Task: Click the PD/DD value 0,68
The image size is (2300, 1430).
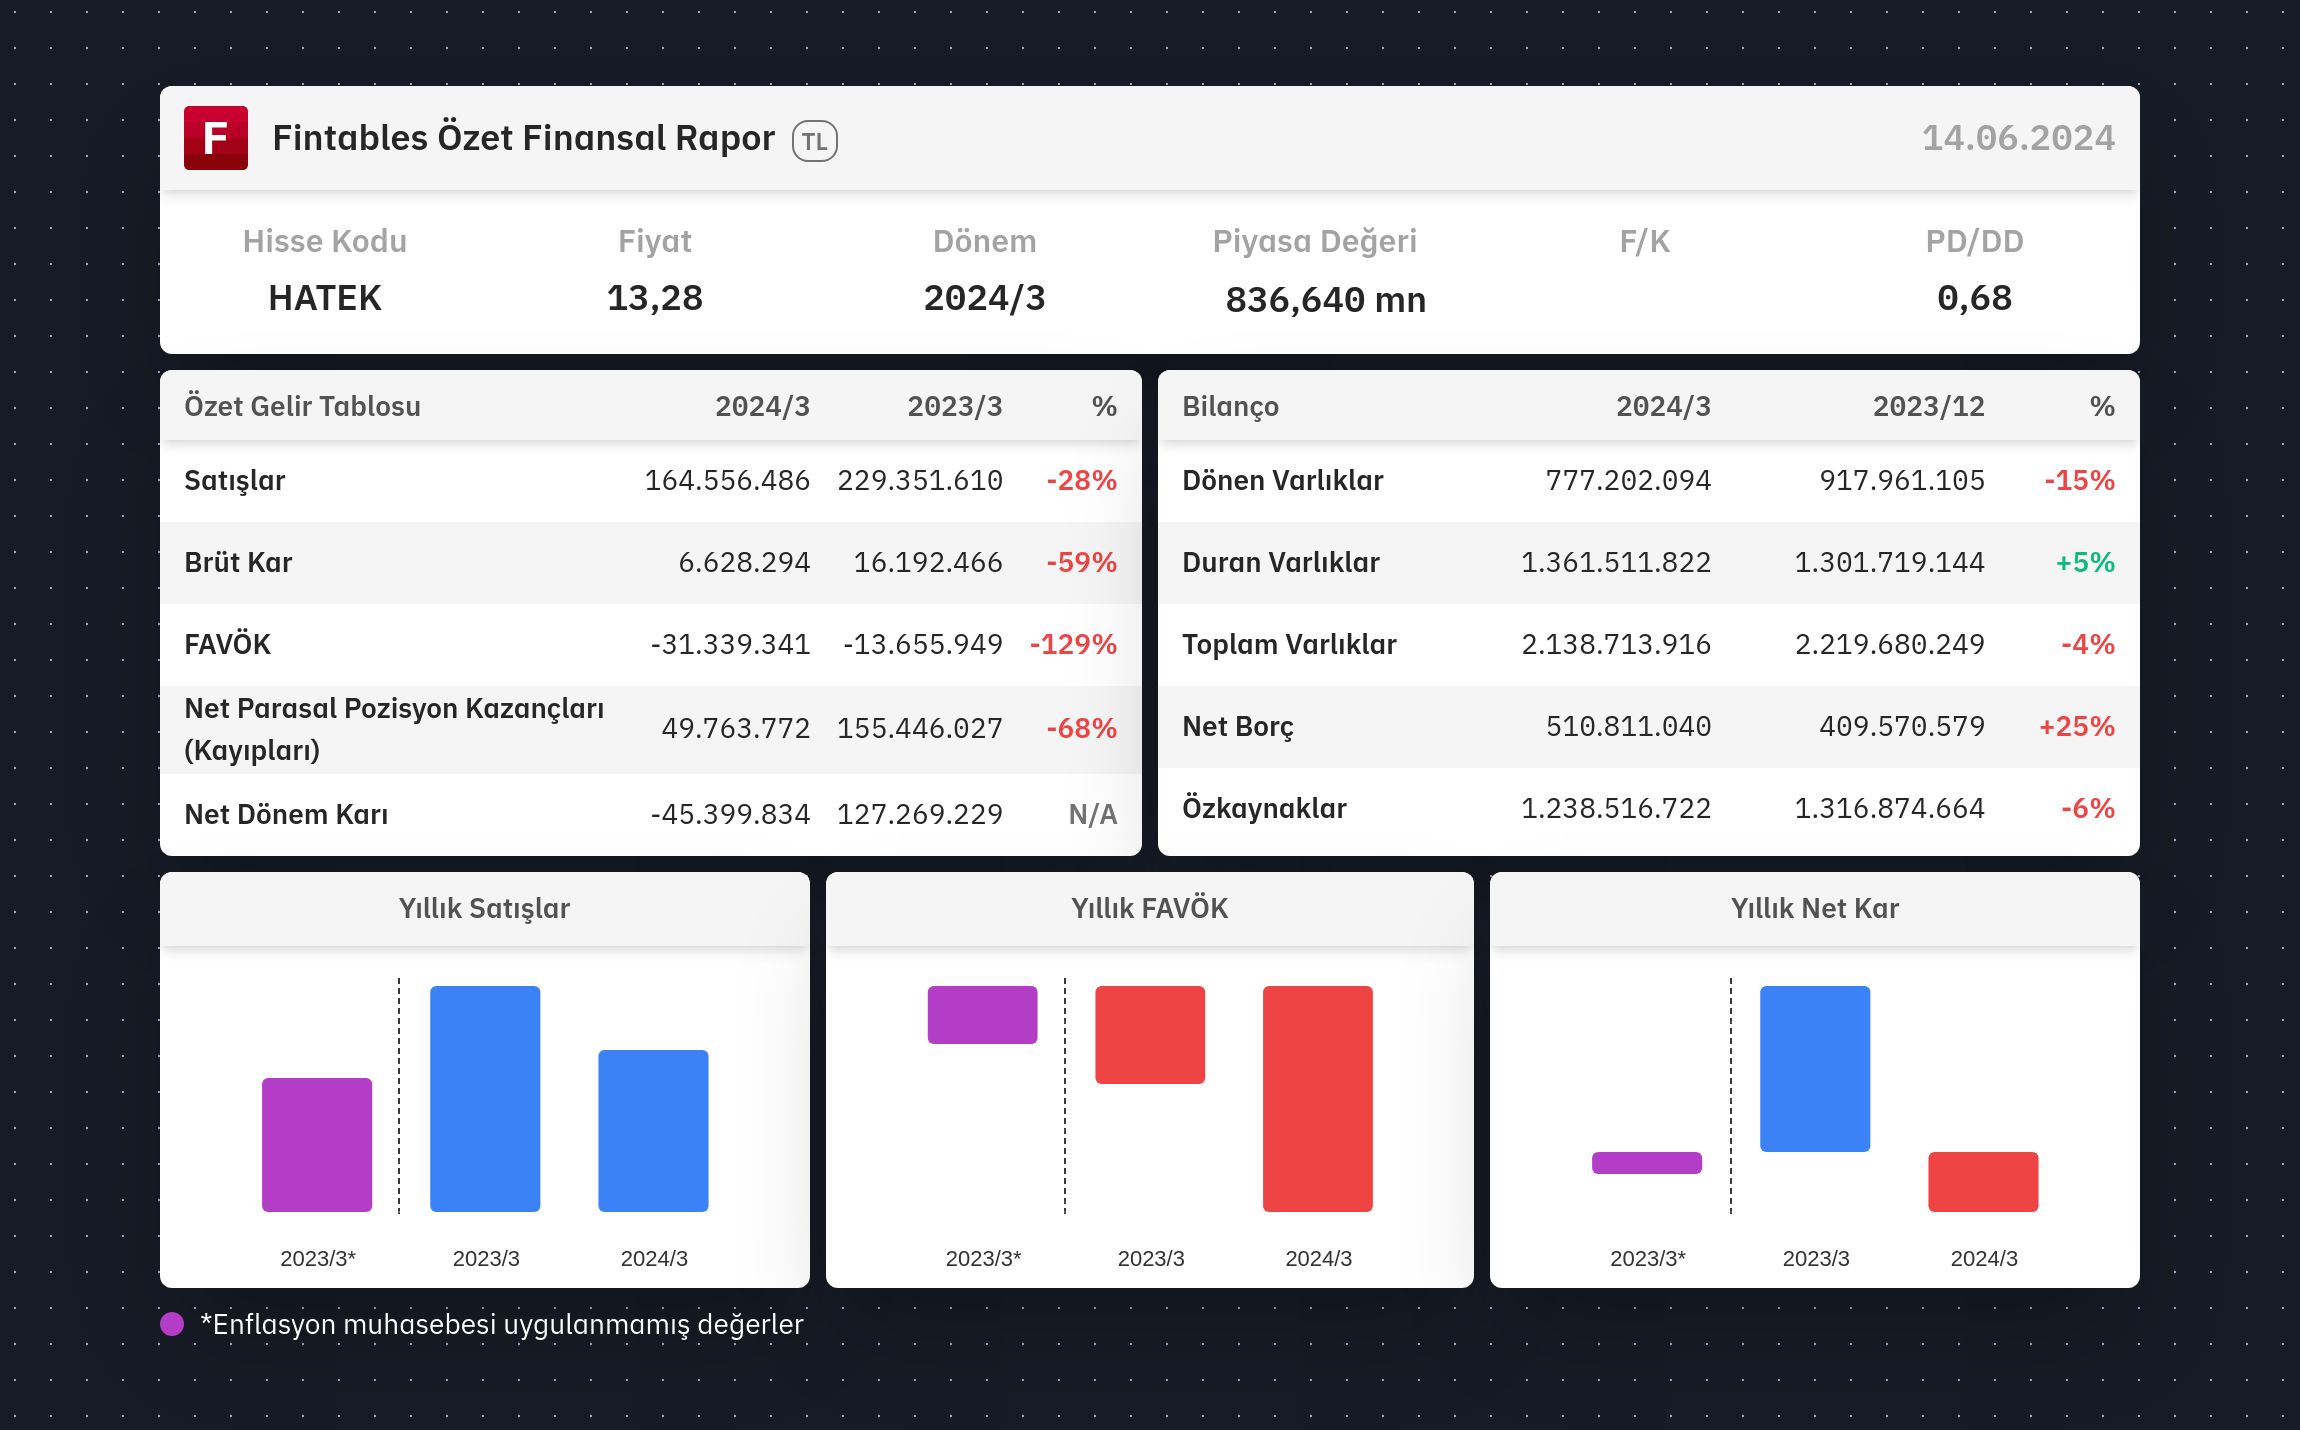Action: (x=1974, y=298)
